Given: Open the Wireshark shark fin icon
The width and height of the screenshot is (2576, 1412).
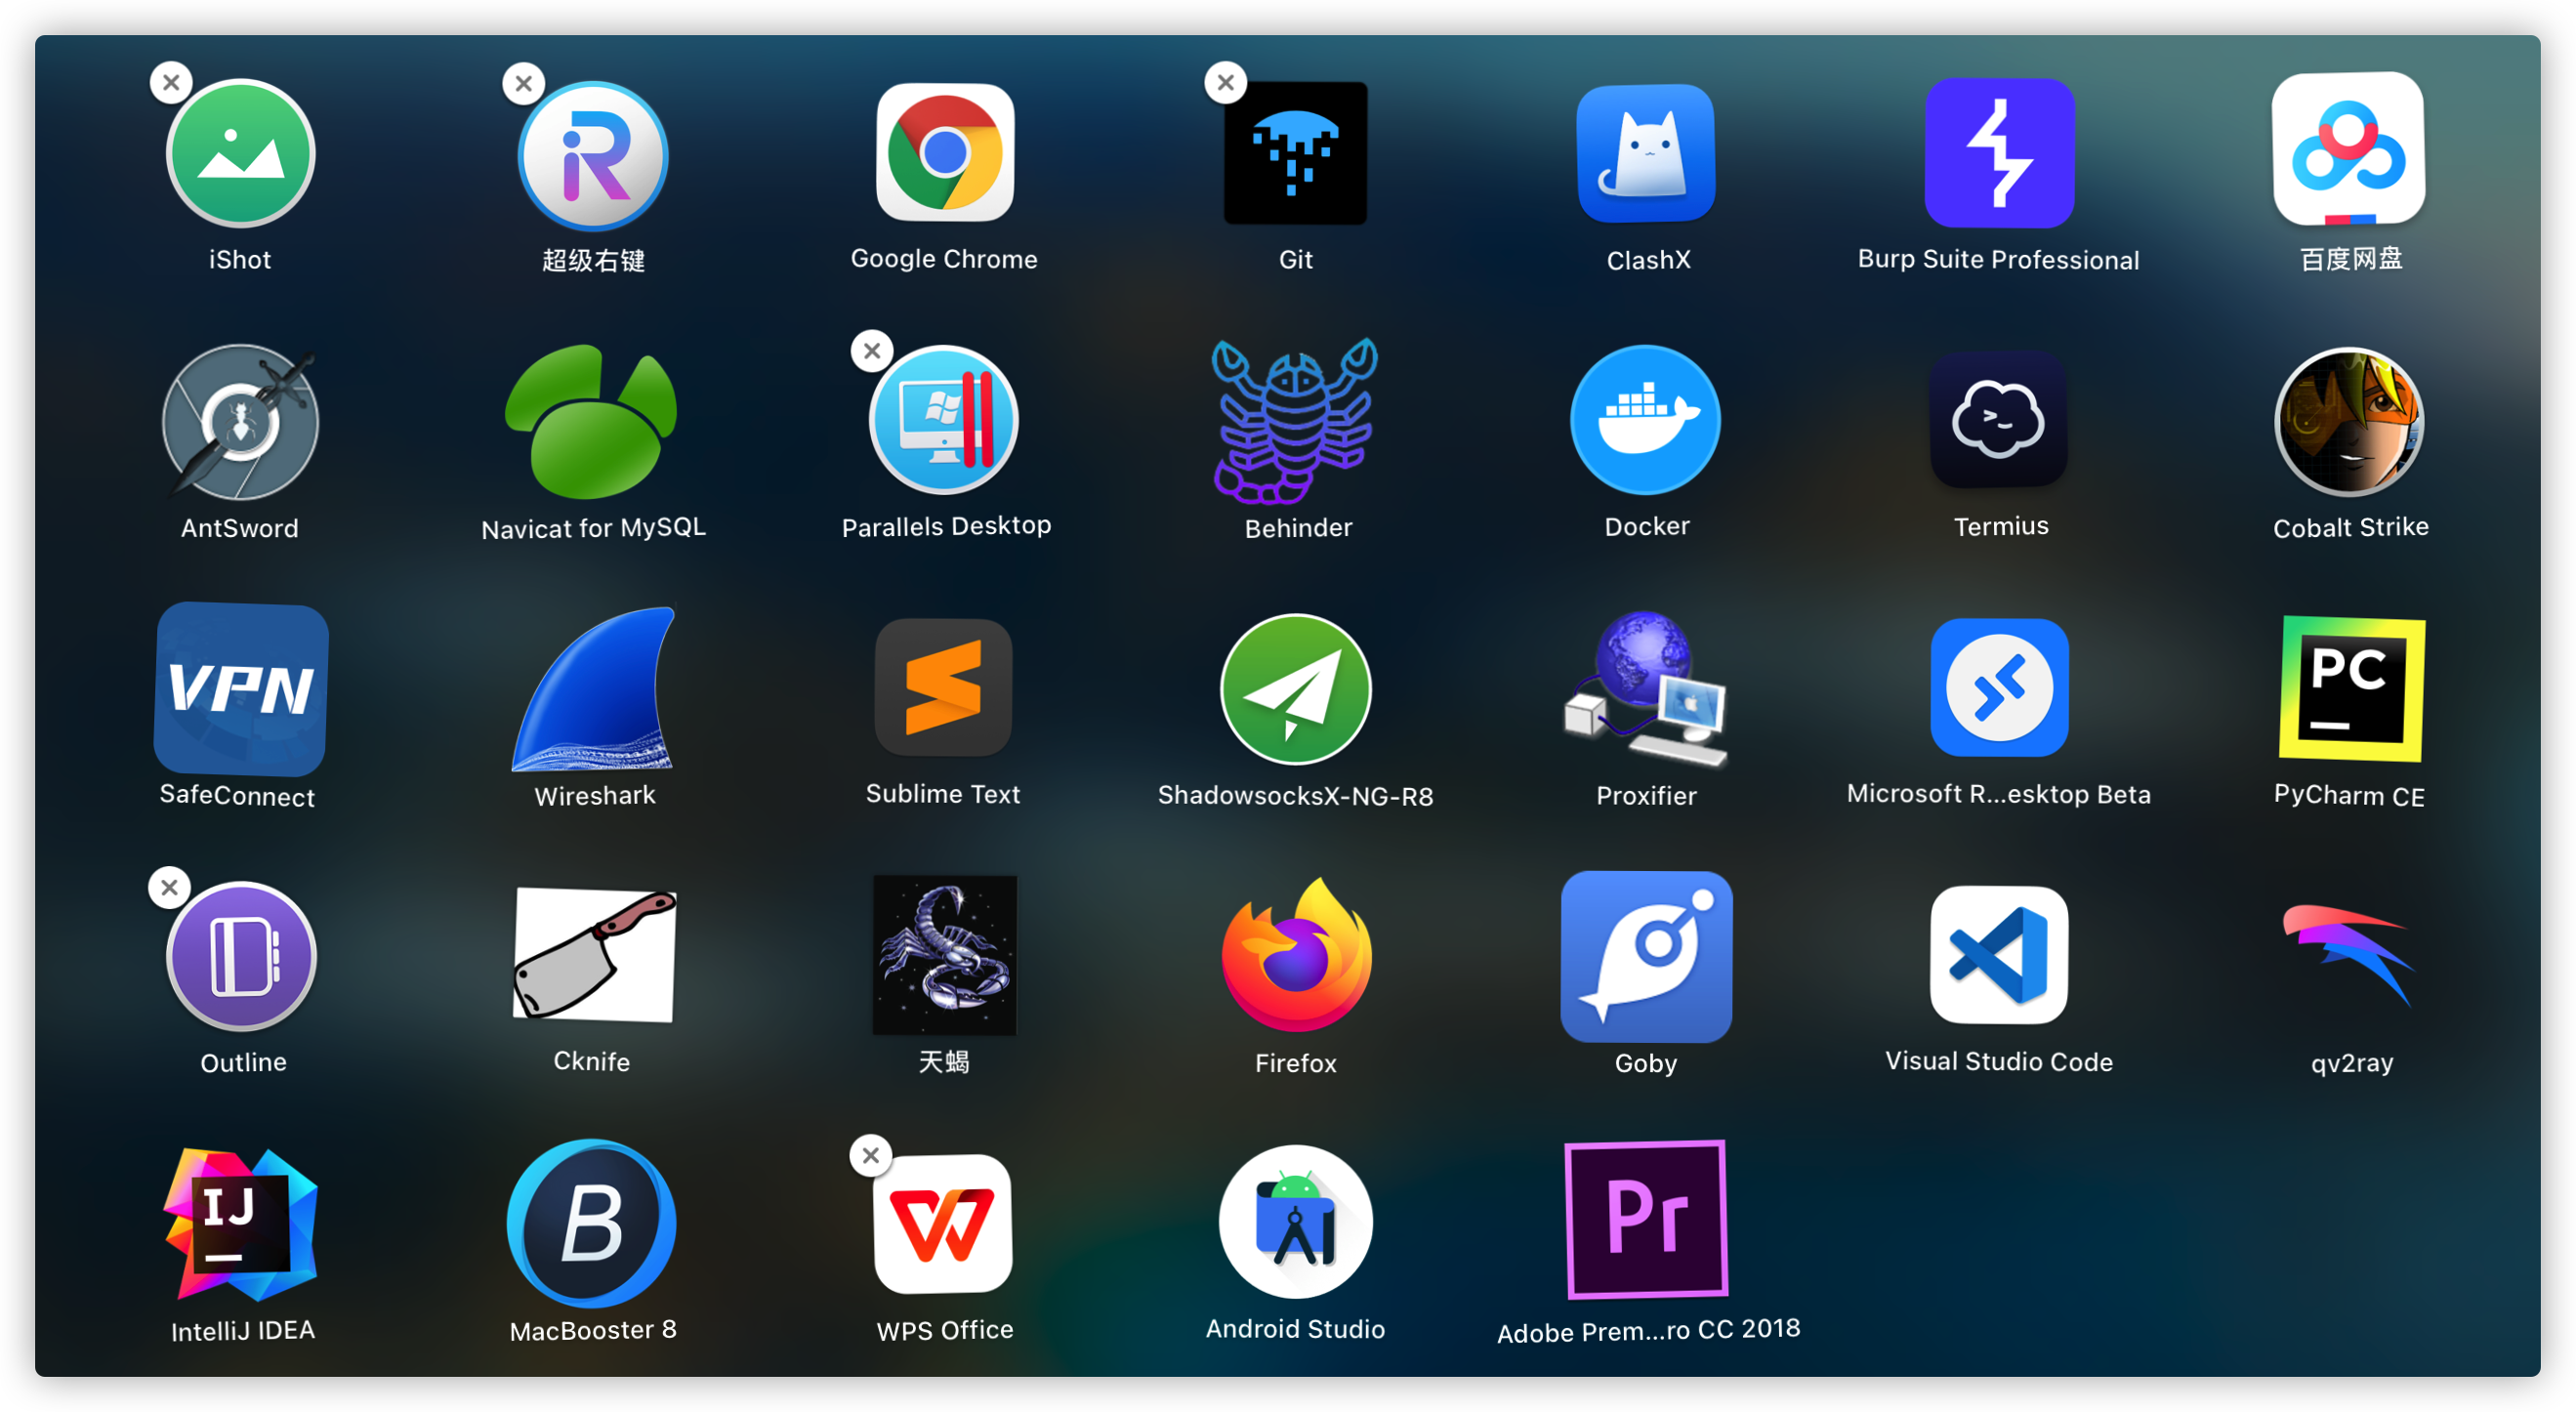Looking at the screenshot, I should click(594, 690).
